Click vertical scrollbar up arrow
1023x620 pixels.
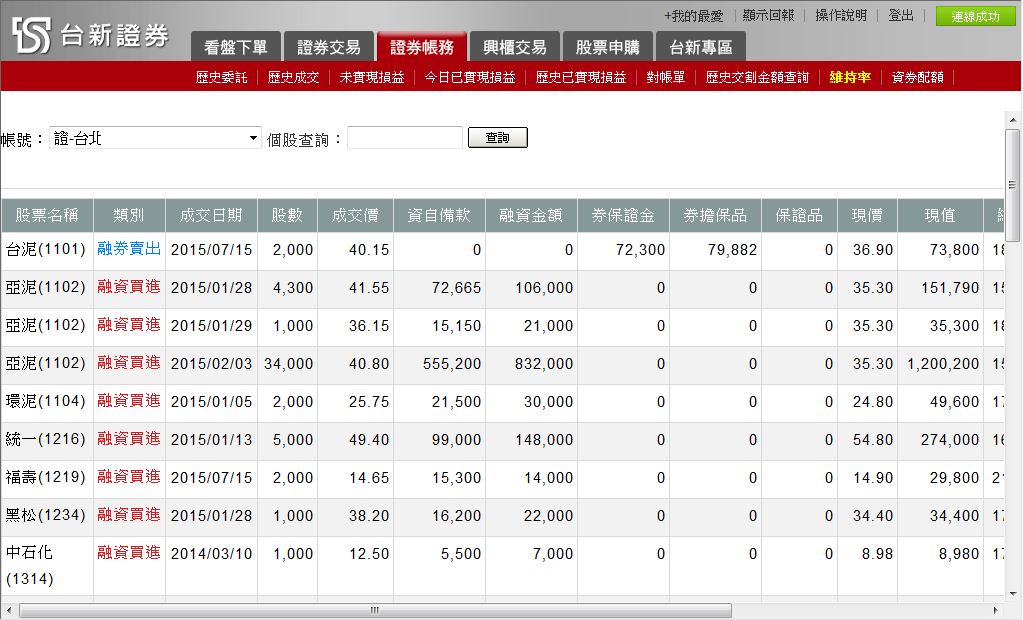tap(1013, 119)
